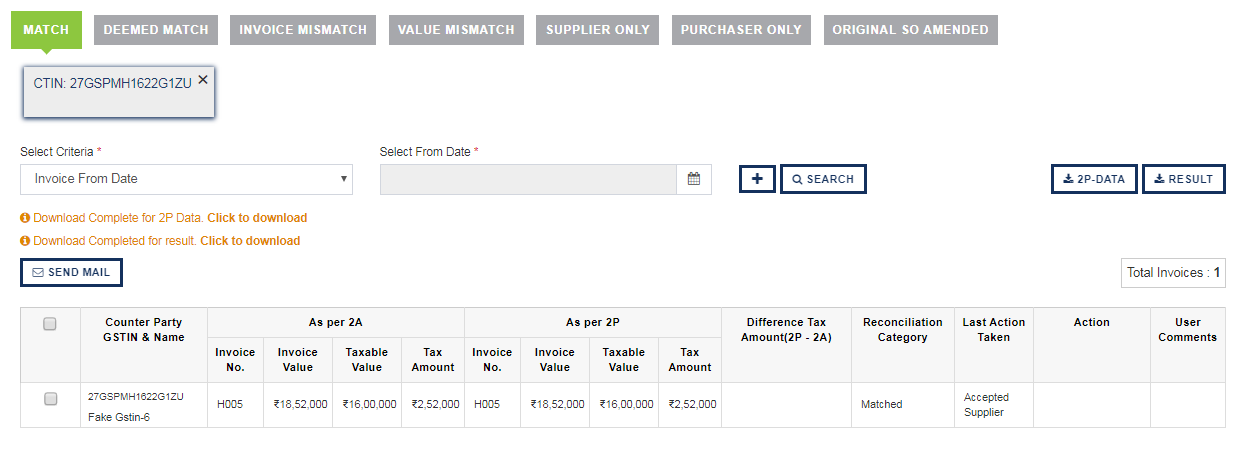View Purchaser Only tab
The width and height of the screenshot is (1242, 452).
pyautogui.click(x=741, y=30)
